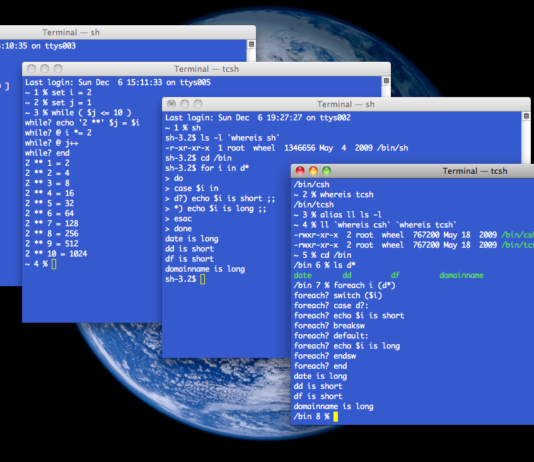Click the zoom button of the ttys002 sh window
This screenshot has height=462, width=534.
pos(198,104)
